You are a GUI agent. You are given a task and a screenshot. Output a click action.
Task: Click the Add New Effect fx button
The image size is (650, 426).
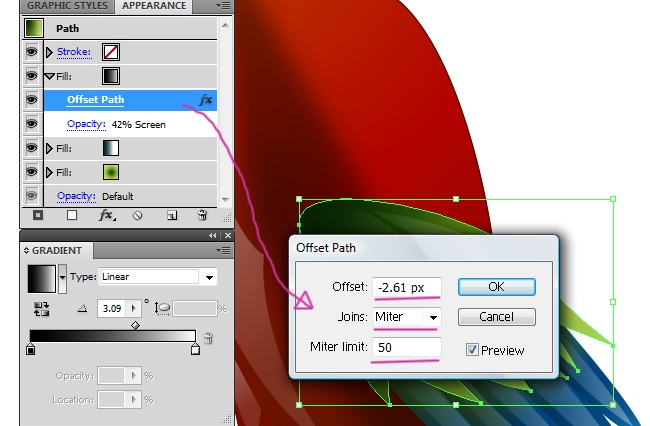tap(105, 215)
